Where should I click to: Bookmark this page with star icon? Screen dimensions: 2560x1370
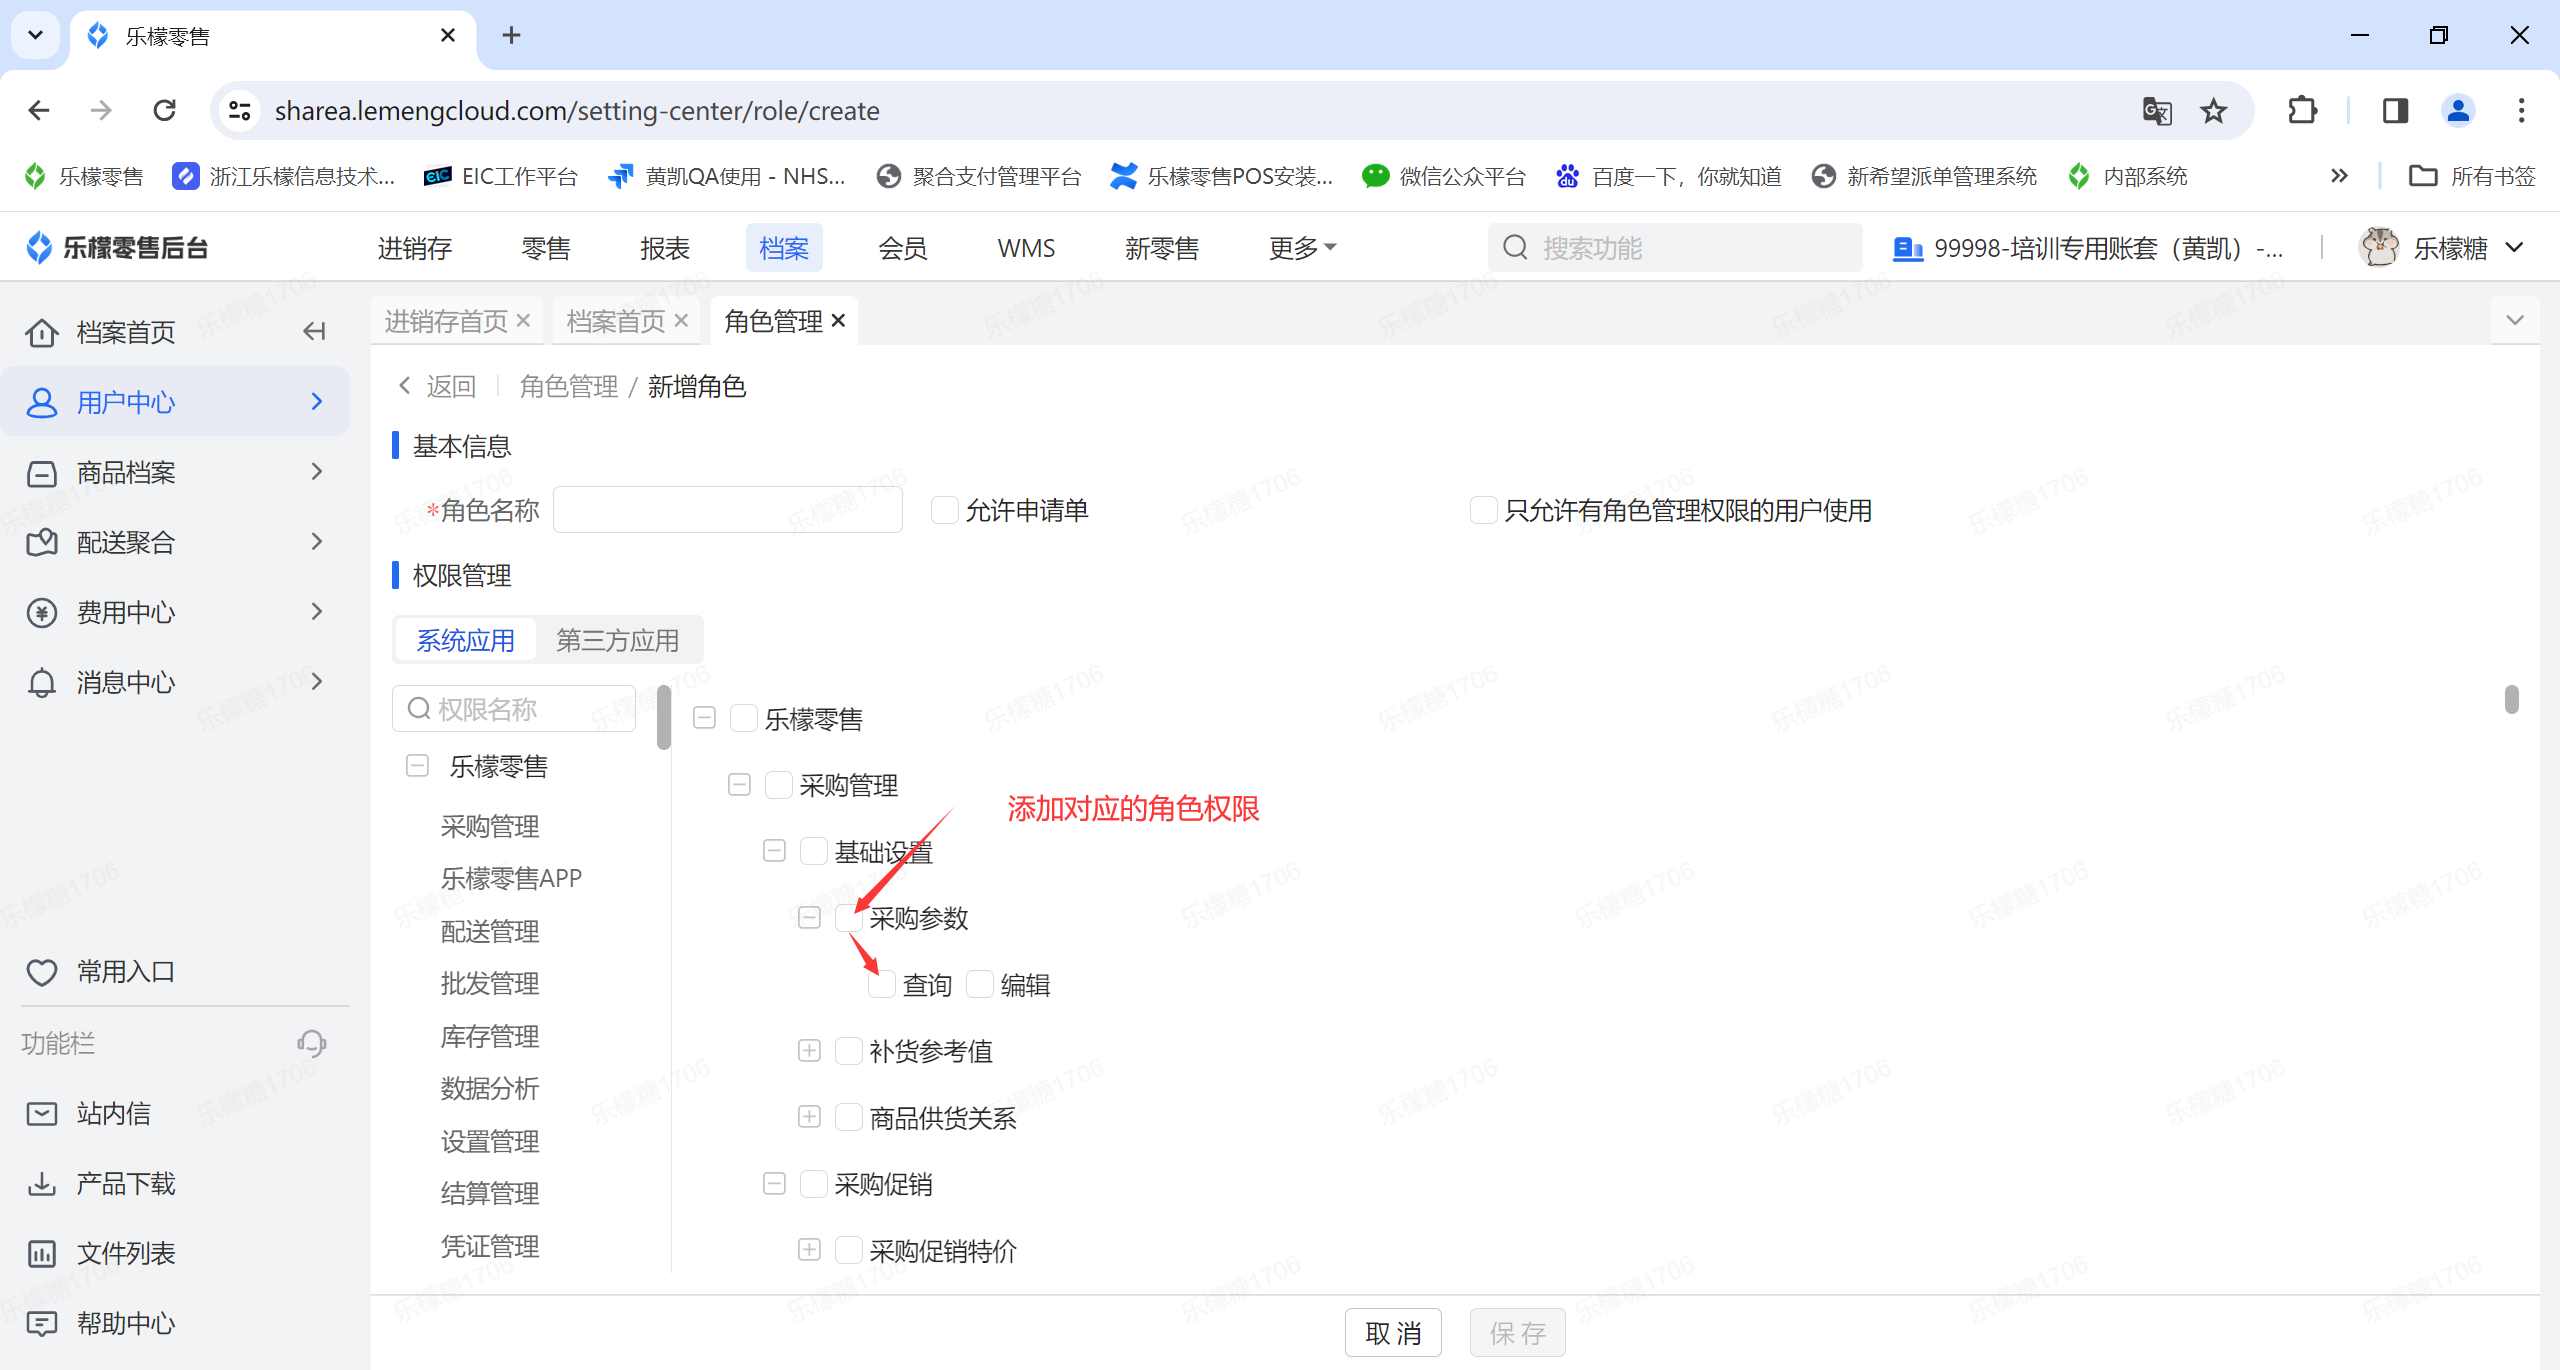click(x=2213, y=111)
